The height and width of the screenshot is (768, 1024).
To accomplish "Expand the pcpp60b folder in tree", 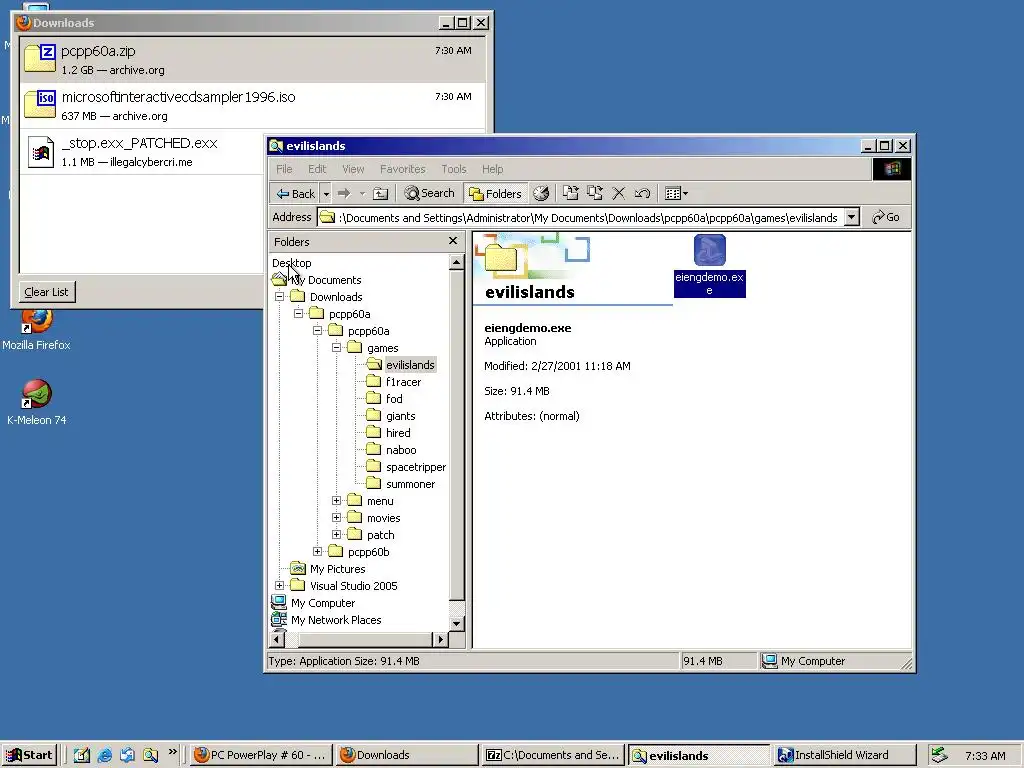I will click(317, 551).
